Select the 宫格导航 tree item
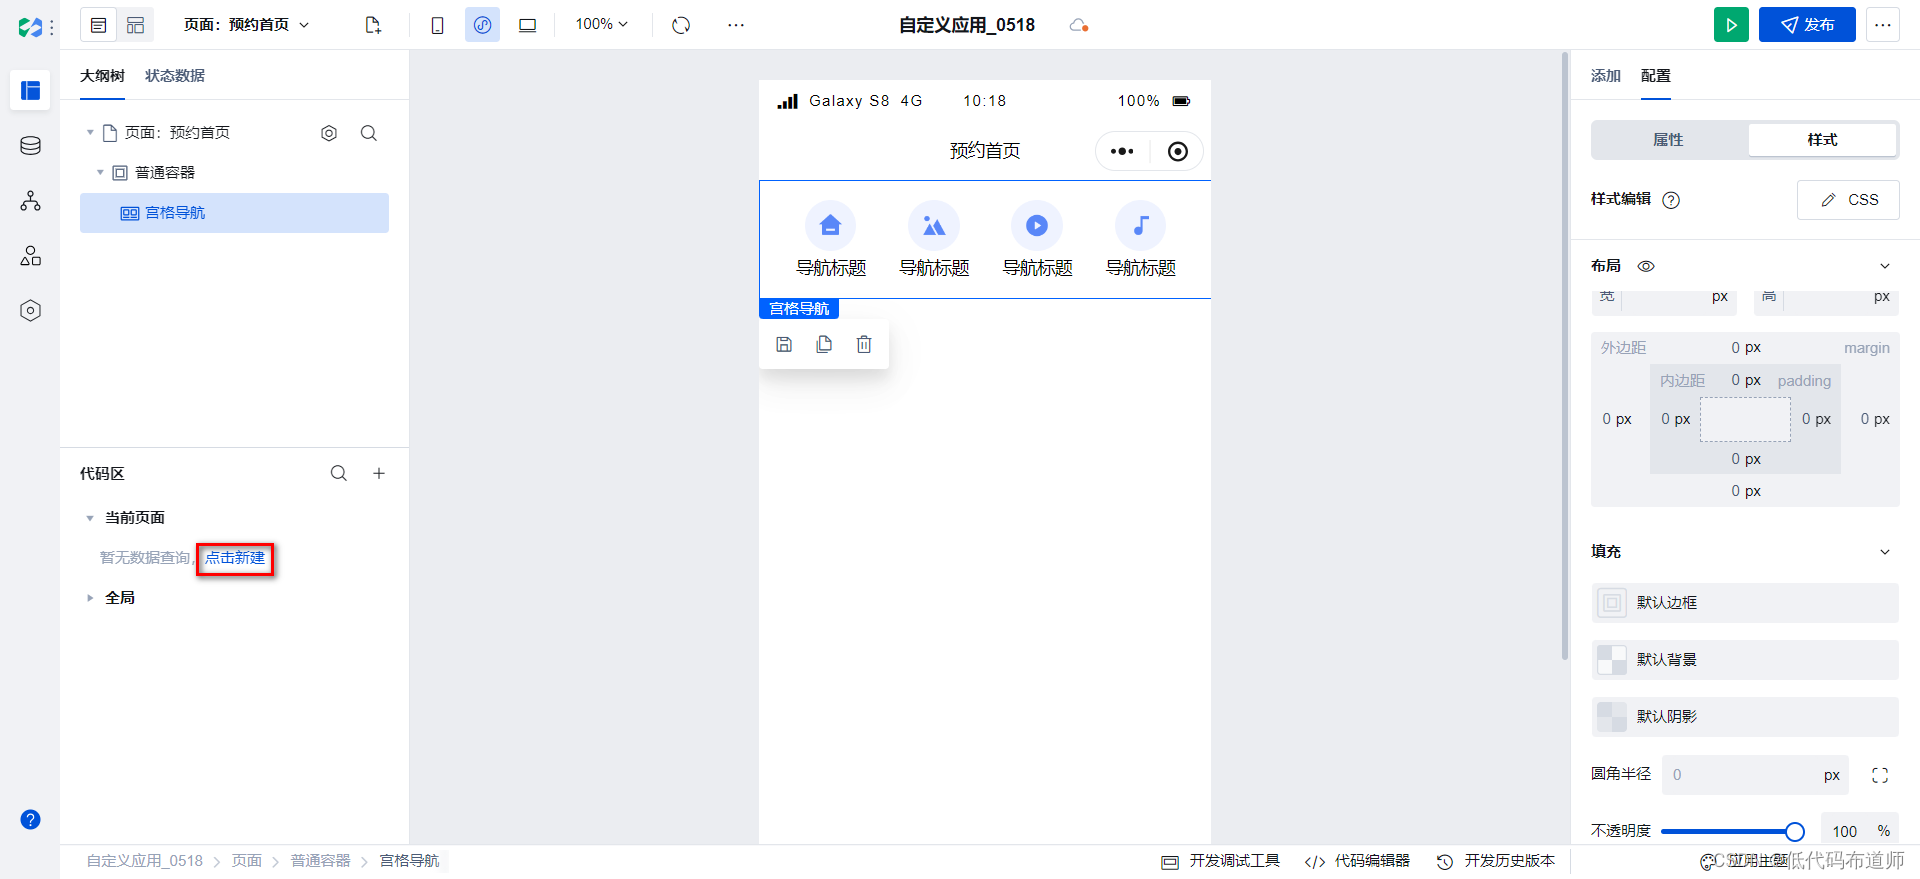This screenshot has height=879, width=1920. 234,213
